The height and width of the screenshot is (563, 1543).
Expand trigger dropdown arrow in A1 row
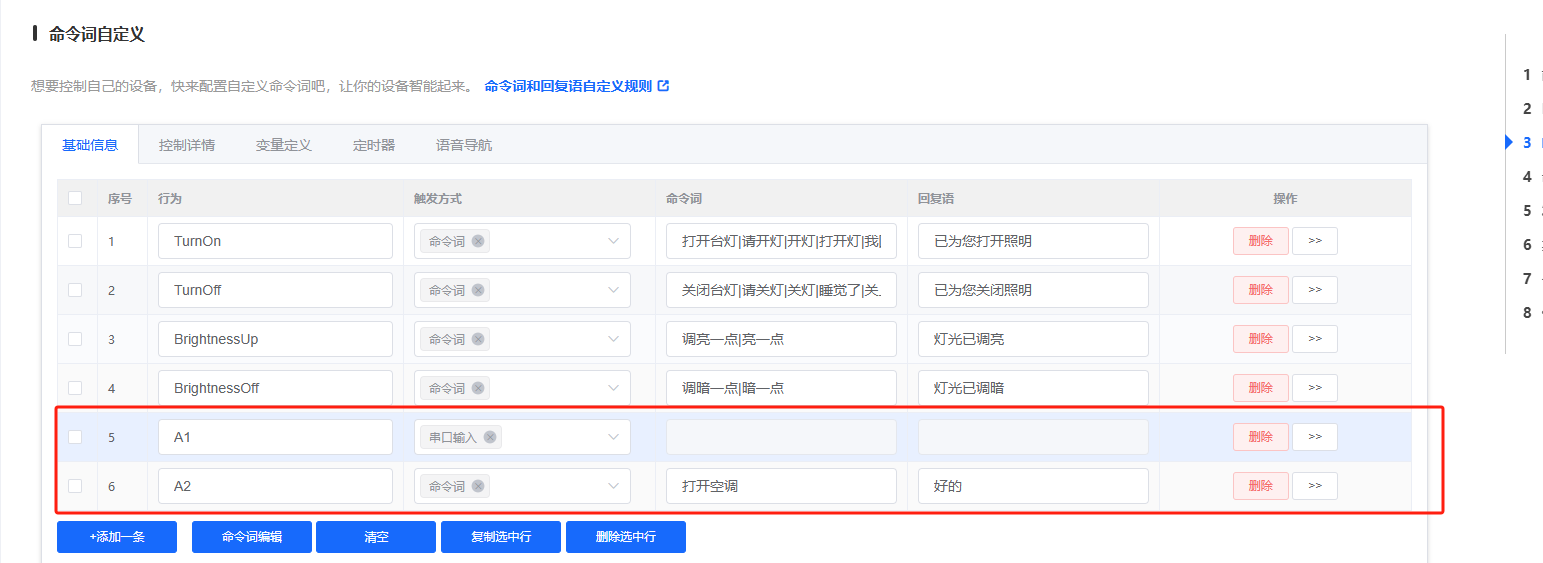point(613,437)
